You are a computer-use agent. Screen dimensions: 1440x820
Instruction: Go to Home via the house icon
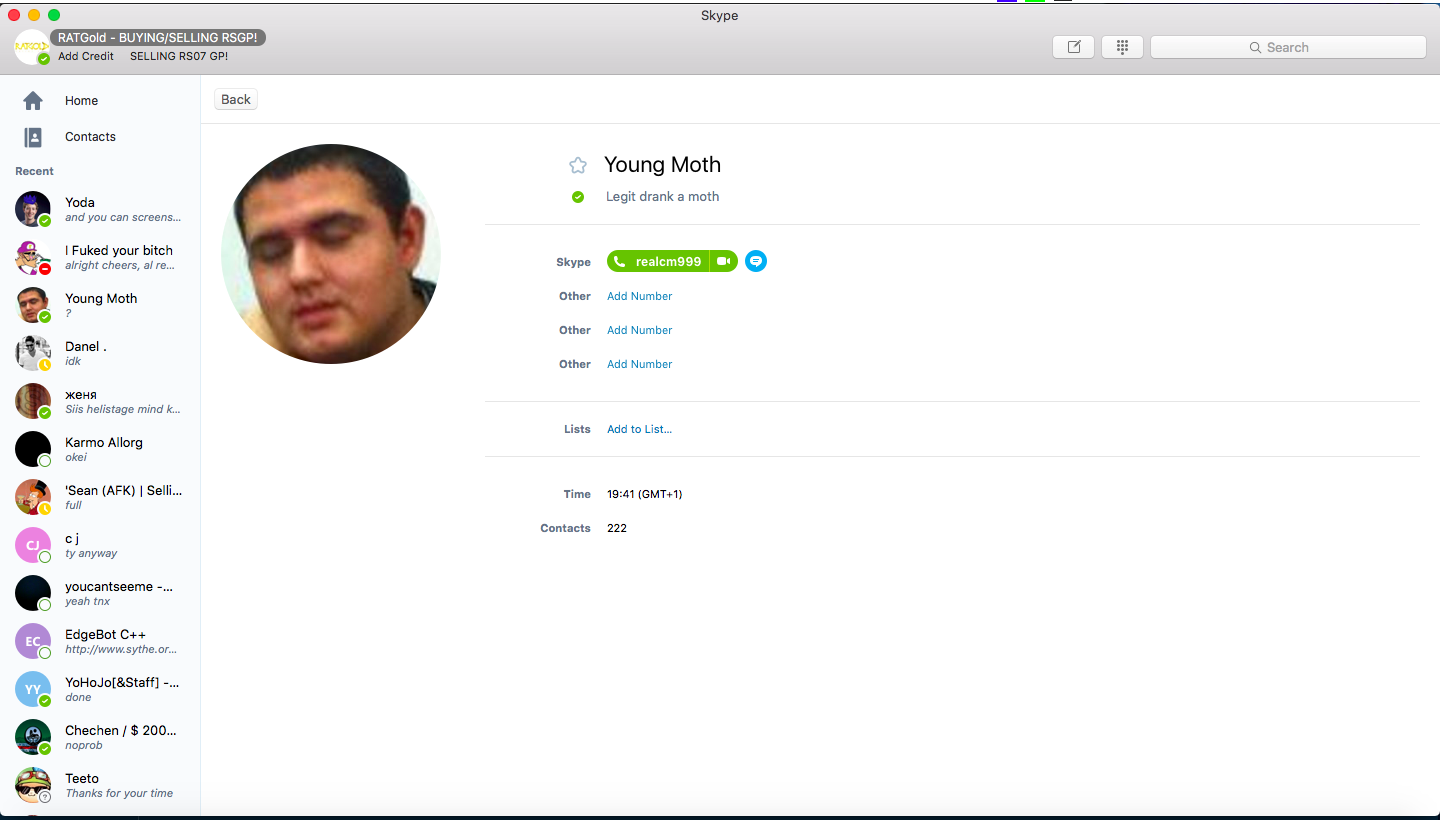point(33,101)
